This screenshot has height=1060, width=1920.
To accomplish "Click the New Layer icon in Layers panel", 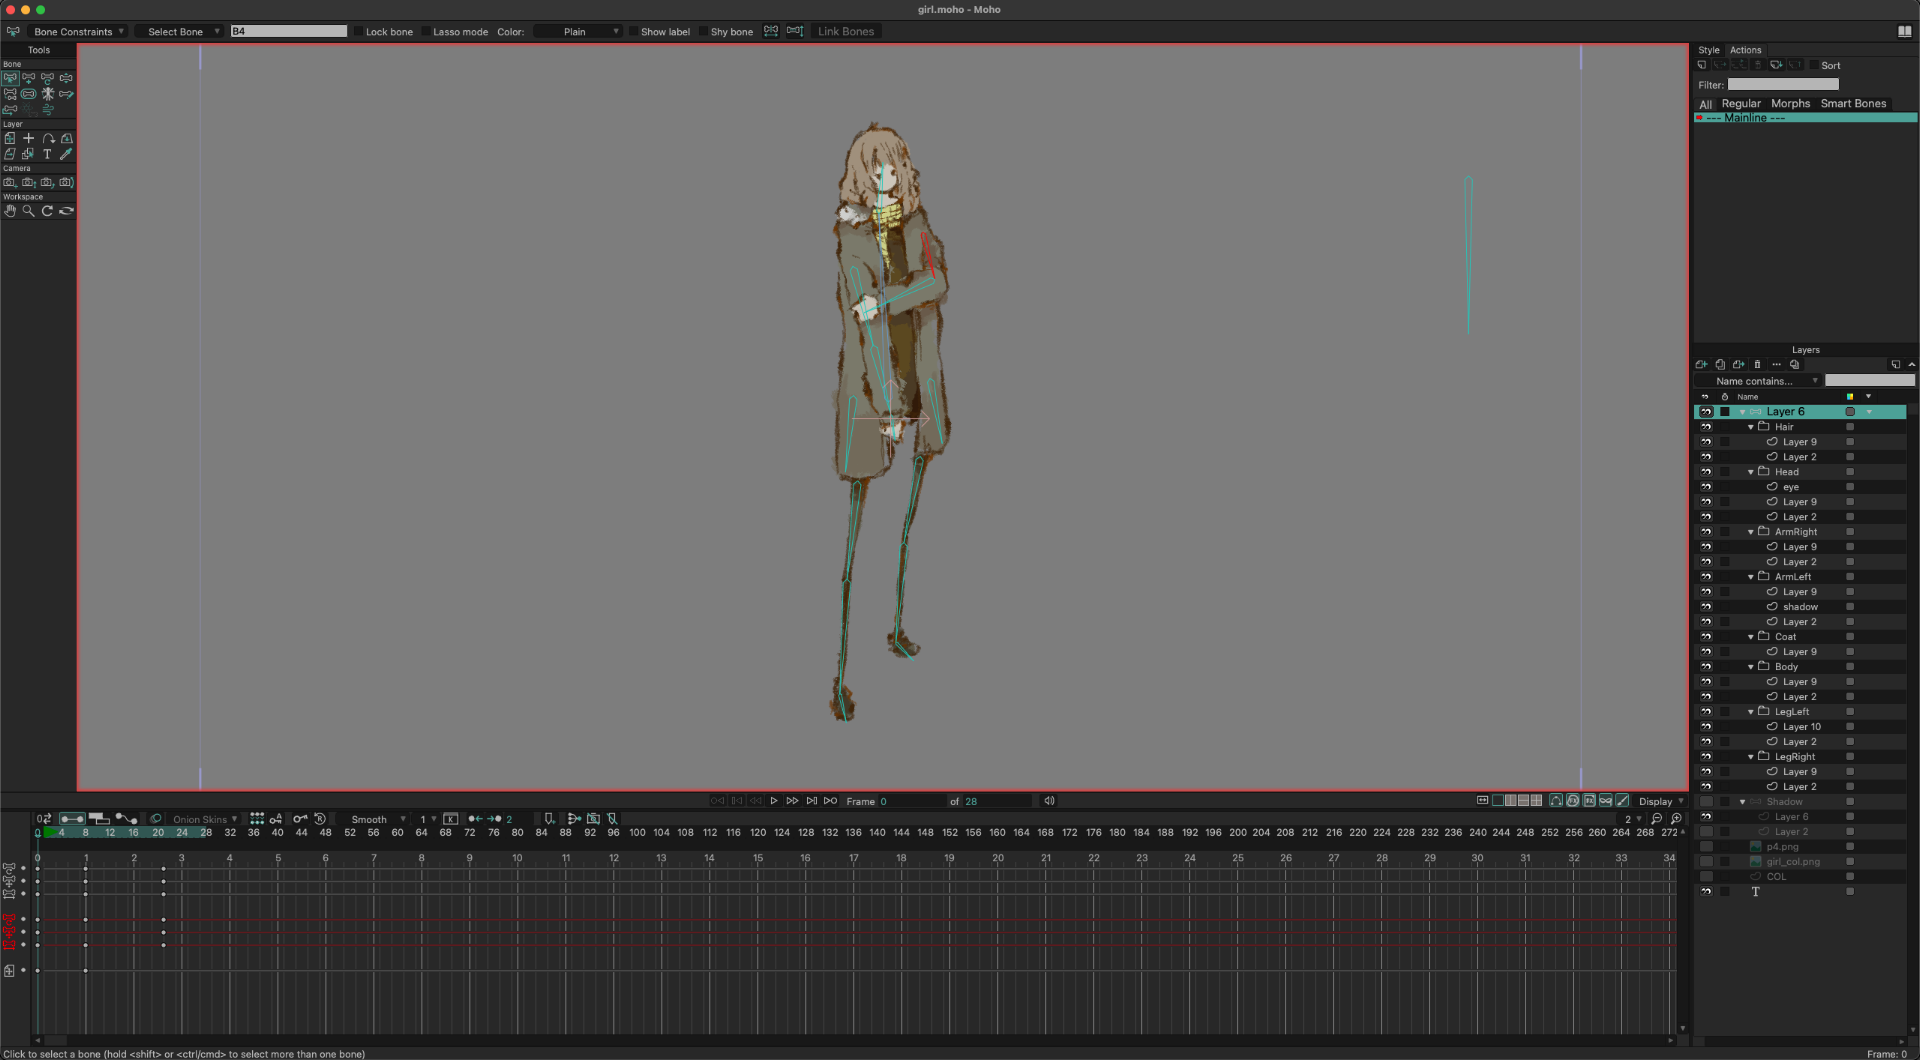I will pyautogui.click(x=1701, y=365).
